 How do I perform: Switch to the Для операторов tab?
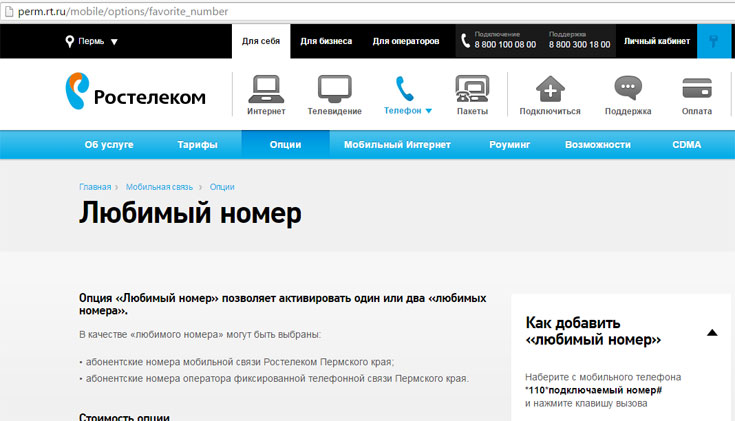(405, 42)
